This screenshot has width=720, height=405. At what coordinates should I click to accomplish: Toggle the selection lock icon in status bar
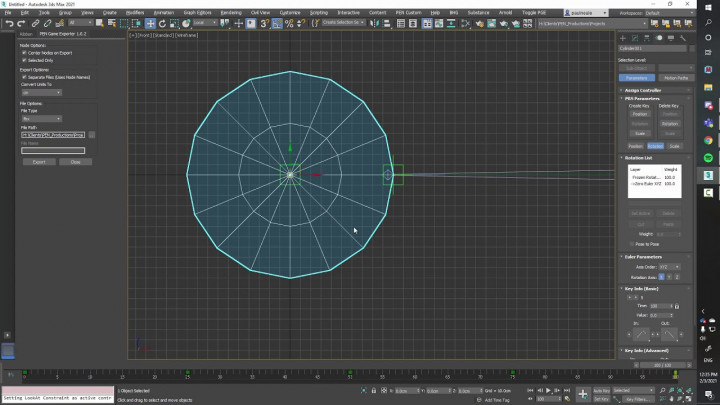[x=374, y=391]
